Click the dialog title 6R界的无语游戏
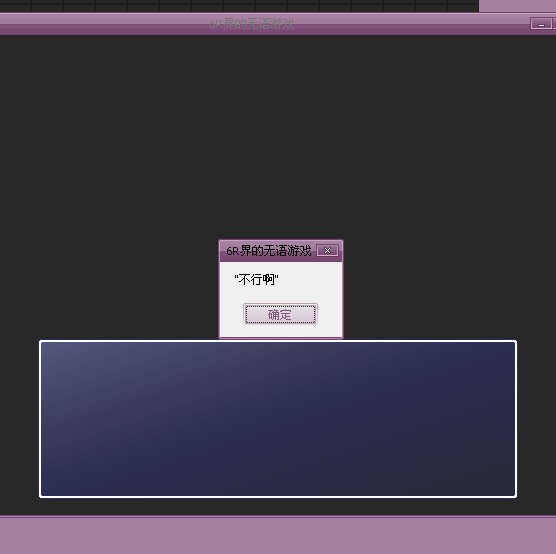The height and width of the screenshot is (554, 556). pos(268,251)
